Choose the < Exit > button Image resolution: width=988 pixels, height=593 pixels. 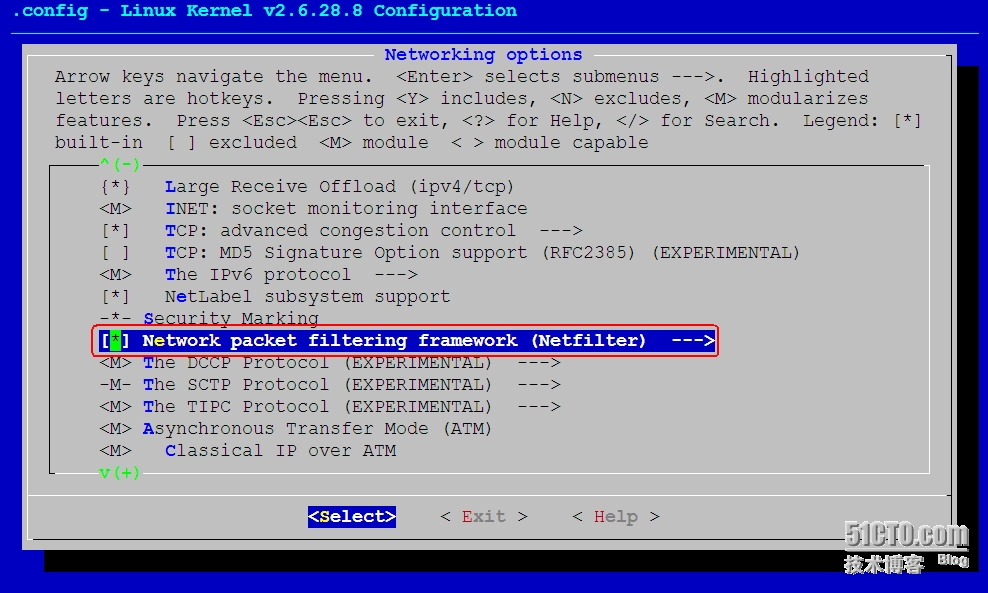point(483,517)
